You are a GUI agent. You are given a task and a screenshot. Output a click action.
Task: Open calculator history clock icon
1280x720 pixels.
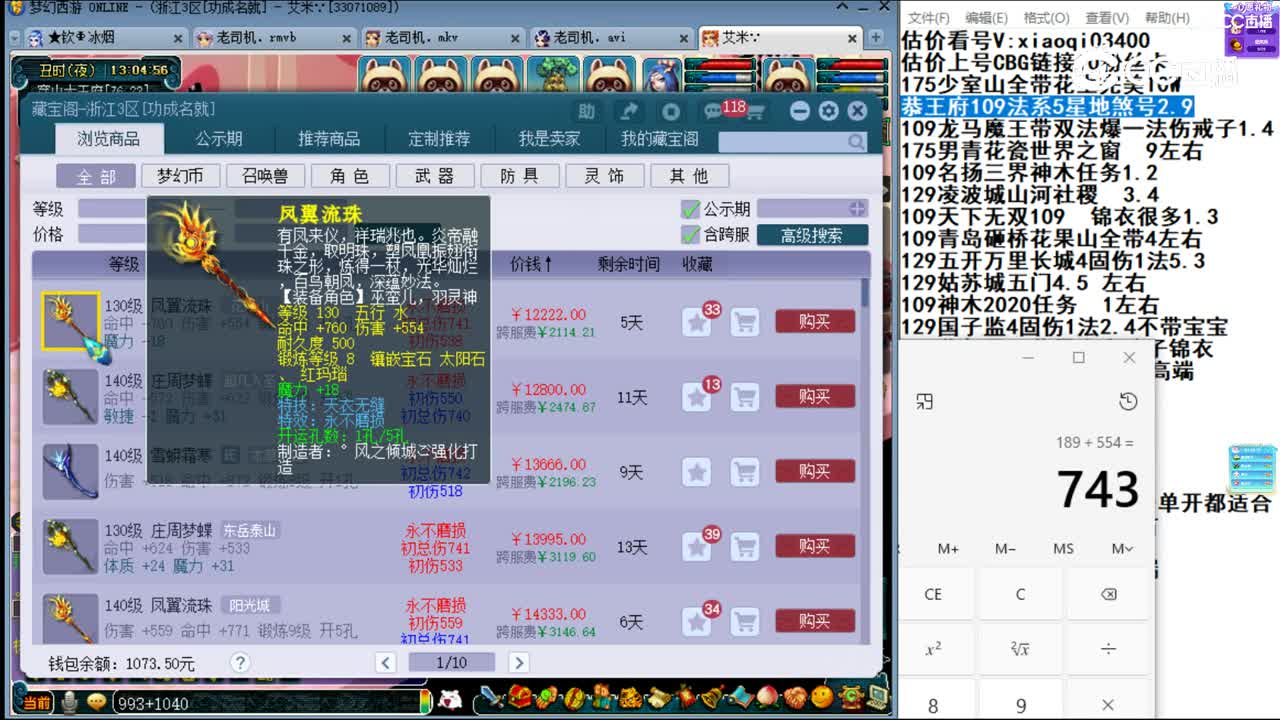pyautogui.click(x=1128, y=401)
